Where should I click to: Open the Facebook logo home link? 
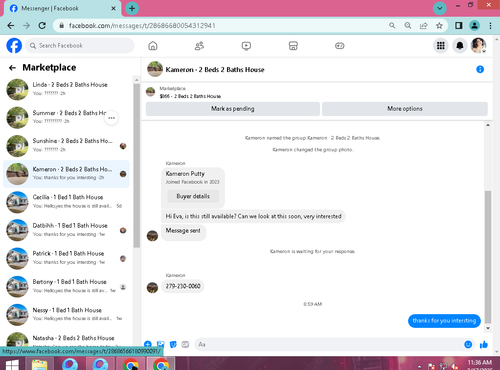(14, 46)
